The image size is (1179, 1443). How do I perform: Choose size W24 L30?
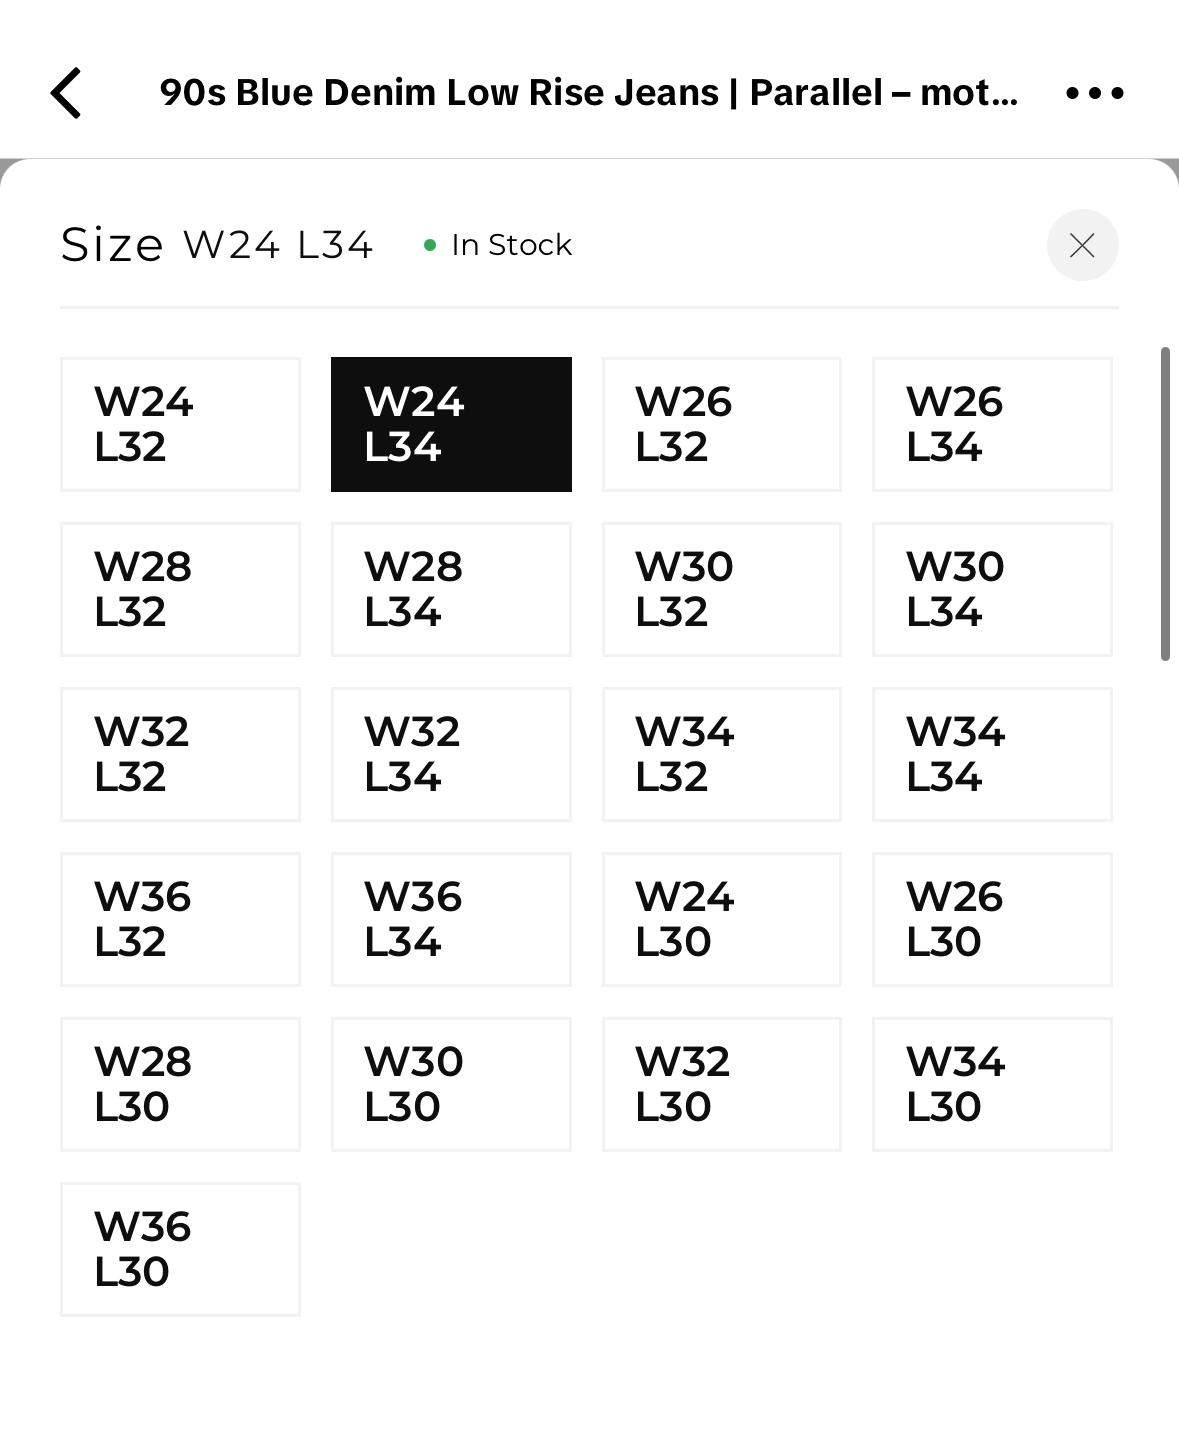click(721, 919)
